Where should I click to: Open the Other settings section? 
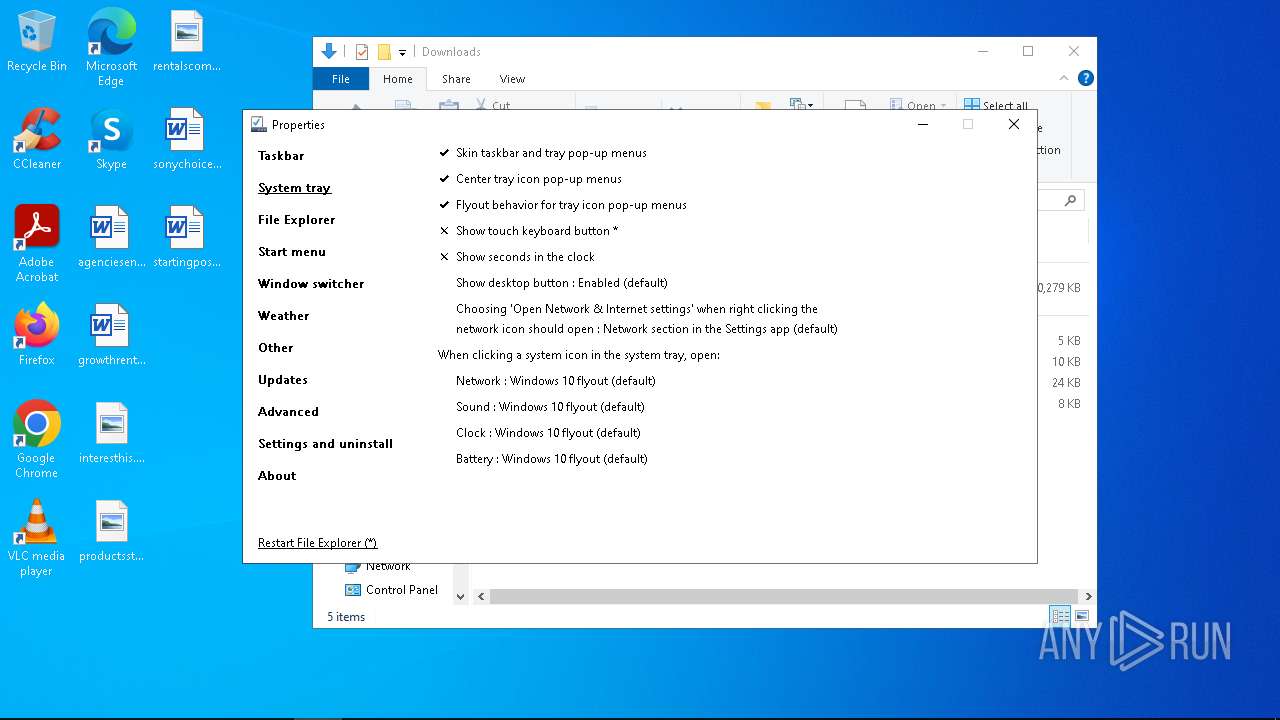pyautogui.click(x=276, y=348)
